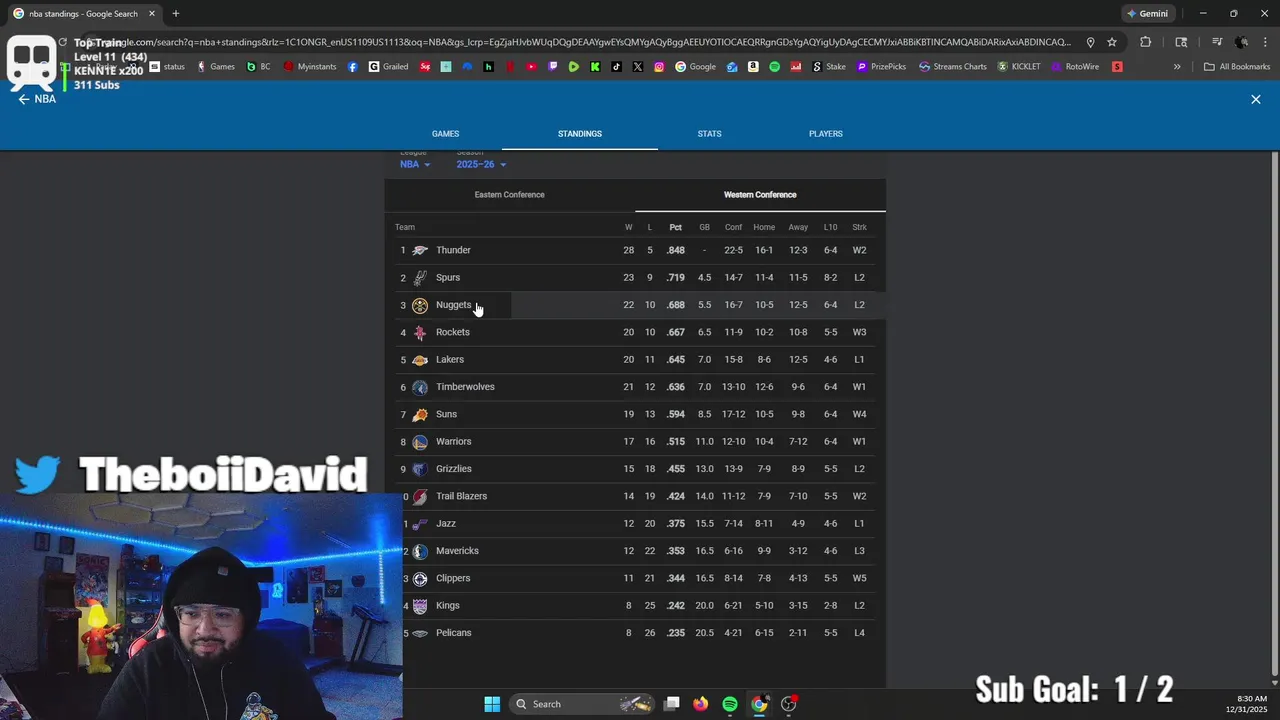
Task: Open the Players tab
Action: tap(826, 134)
